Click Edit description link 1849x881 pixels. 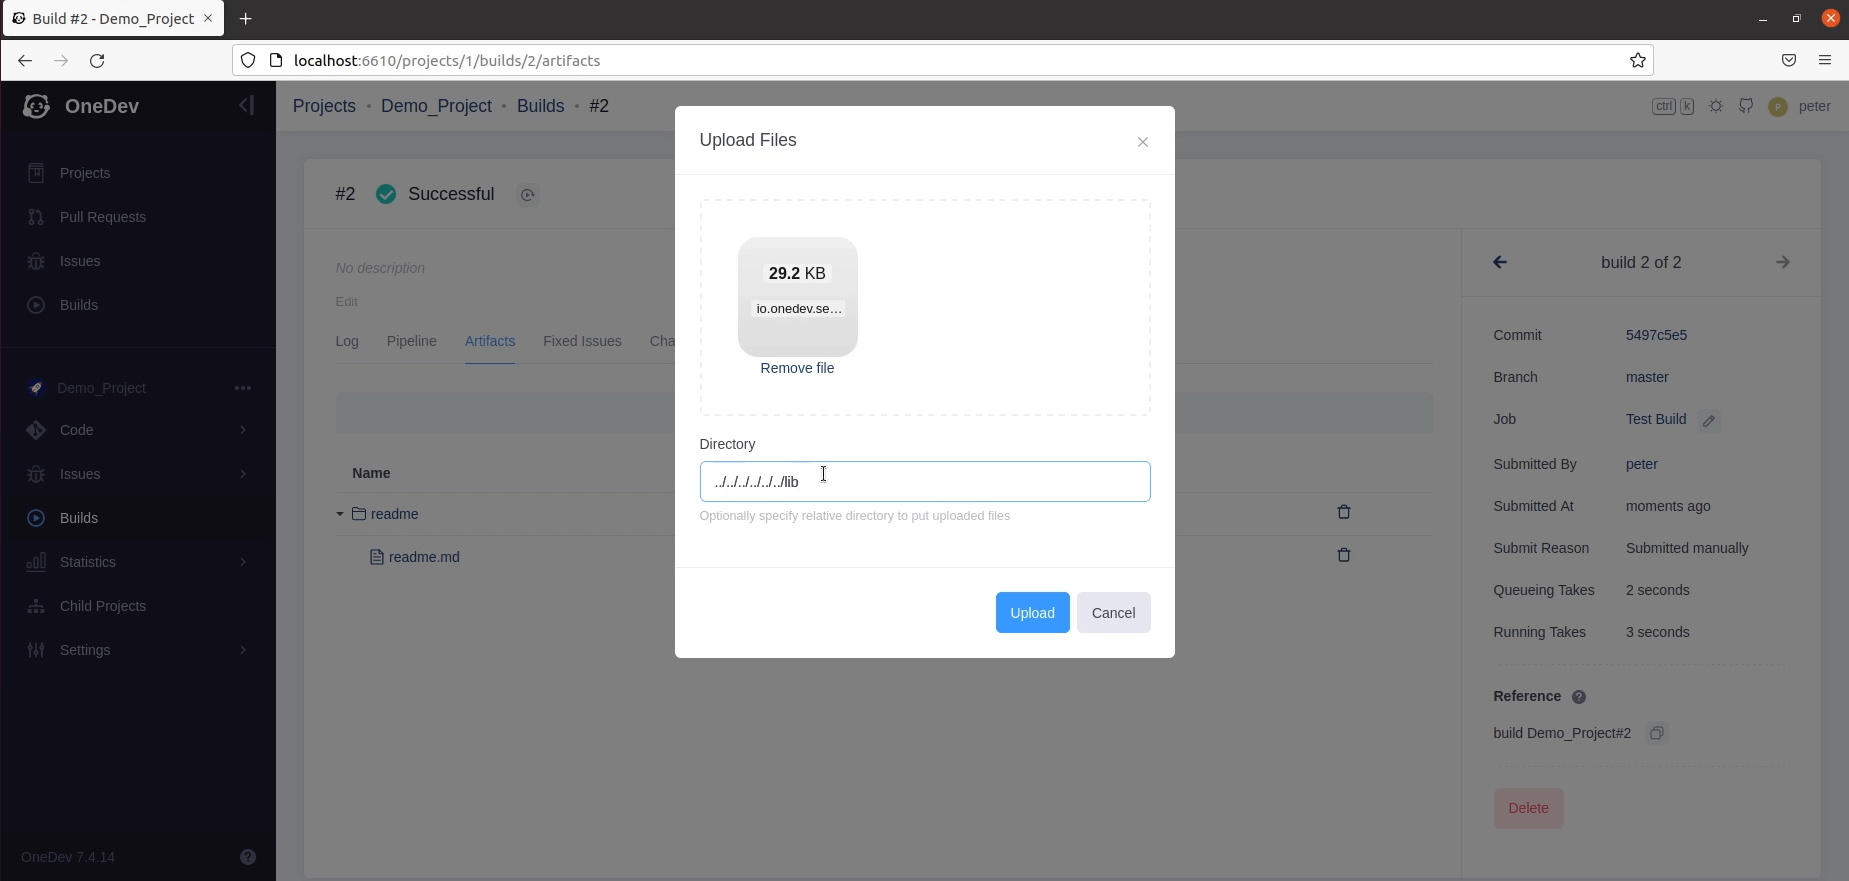point(347,301)
